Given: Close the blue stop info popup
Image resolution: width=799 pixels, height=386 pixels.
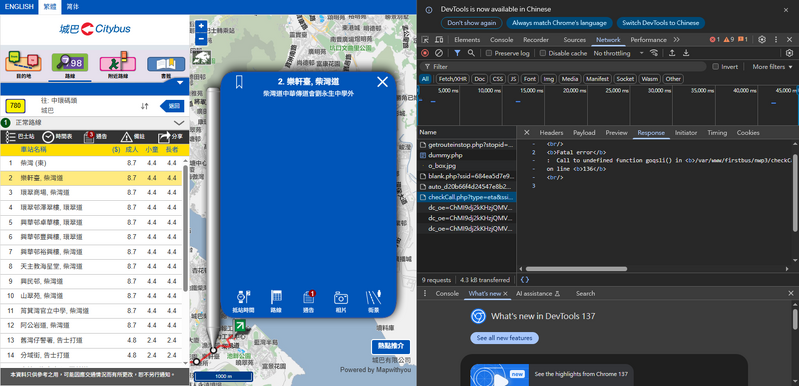Looking at the screenshot, I should tap(382, 82).
